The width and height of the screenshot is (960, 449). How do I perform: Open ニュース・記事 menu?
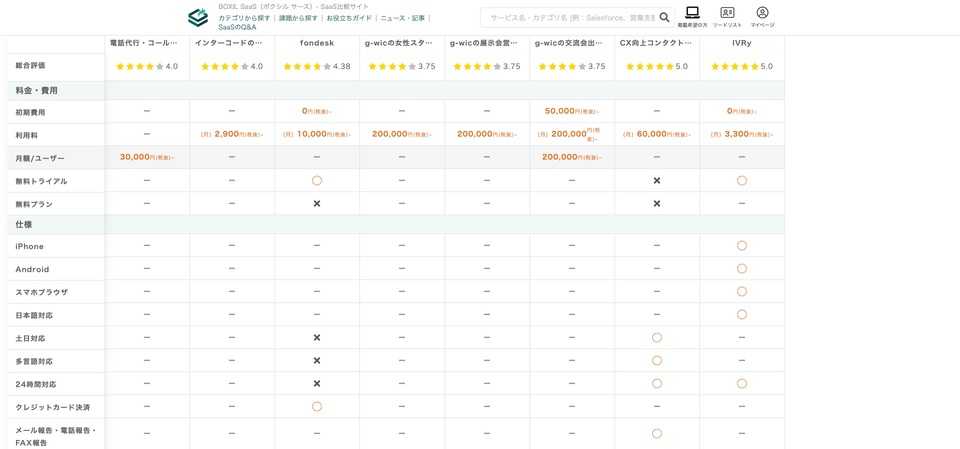point(402,18)
